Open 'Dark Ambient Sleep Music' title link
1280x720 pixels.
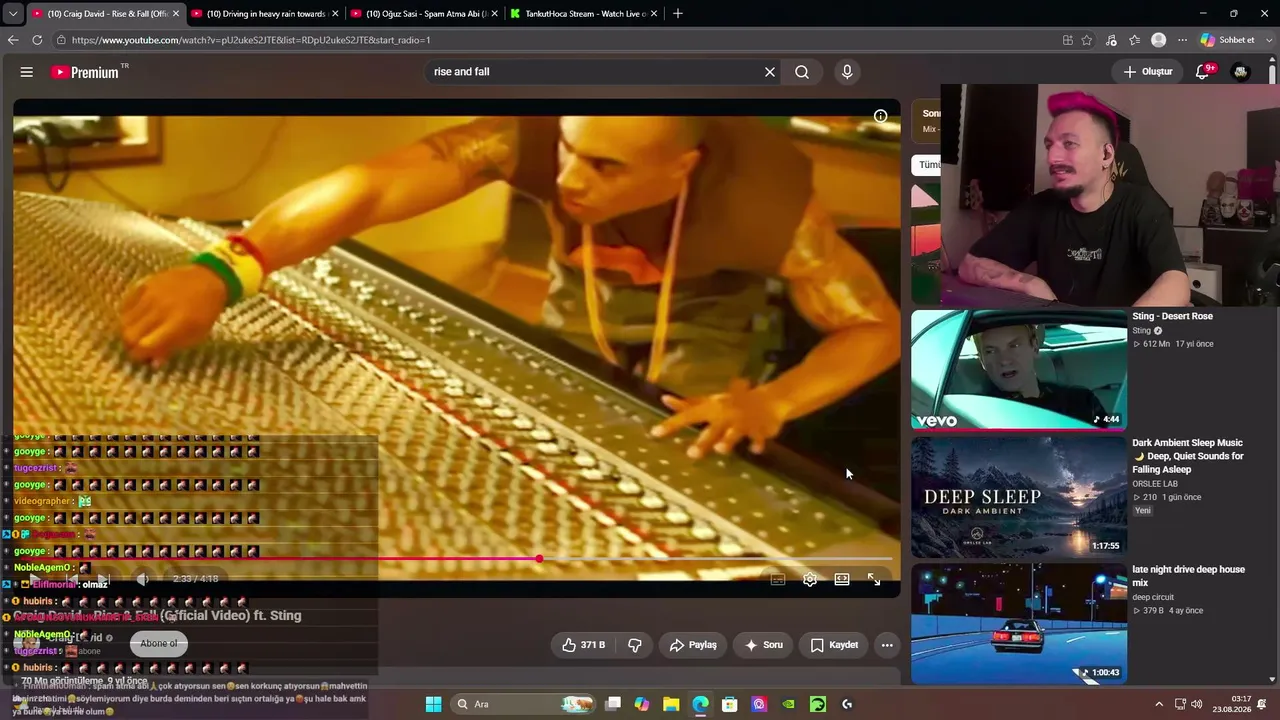coord(1188,456)
